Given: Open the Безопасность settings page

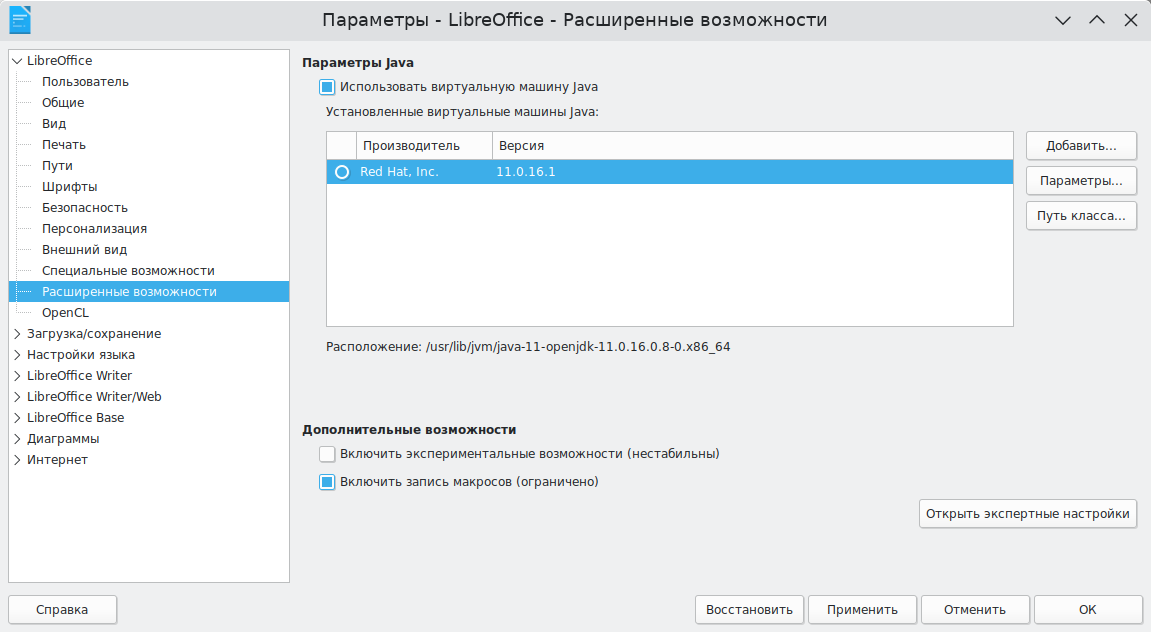Looking at the screenshot, I should [x=84, y=208].
